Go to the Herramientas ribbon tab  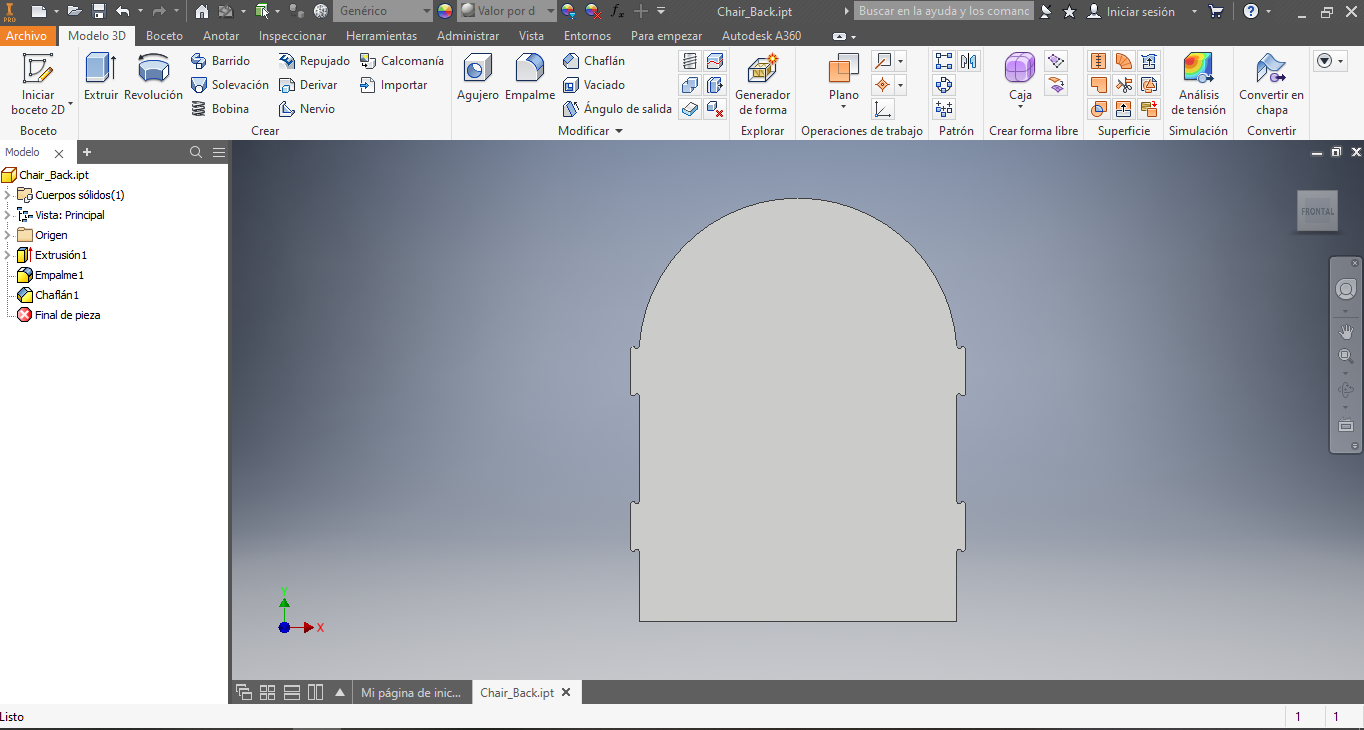tap(381, 36)
